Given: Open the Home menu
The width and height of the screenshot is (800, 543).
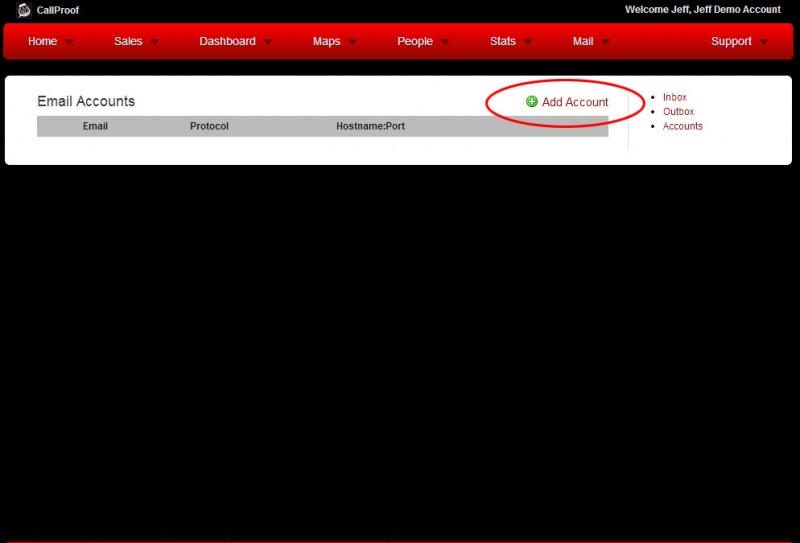Looking at the screenshot, I should coord(42,41).
